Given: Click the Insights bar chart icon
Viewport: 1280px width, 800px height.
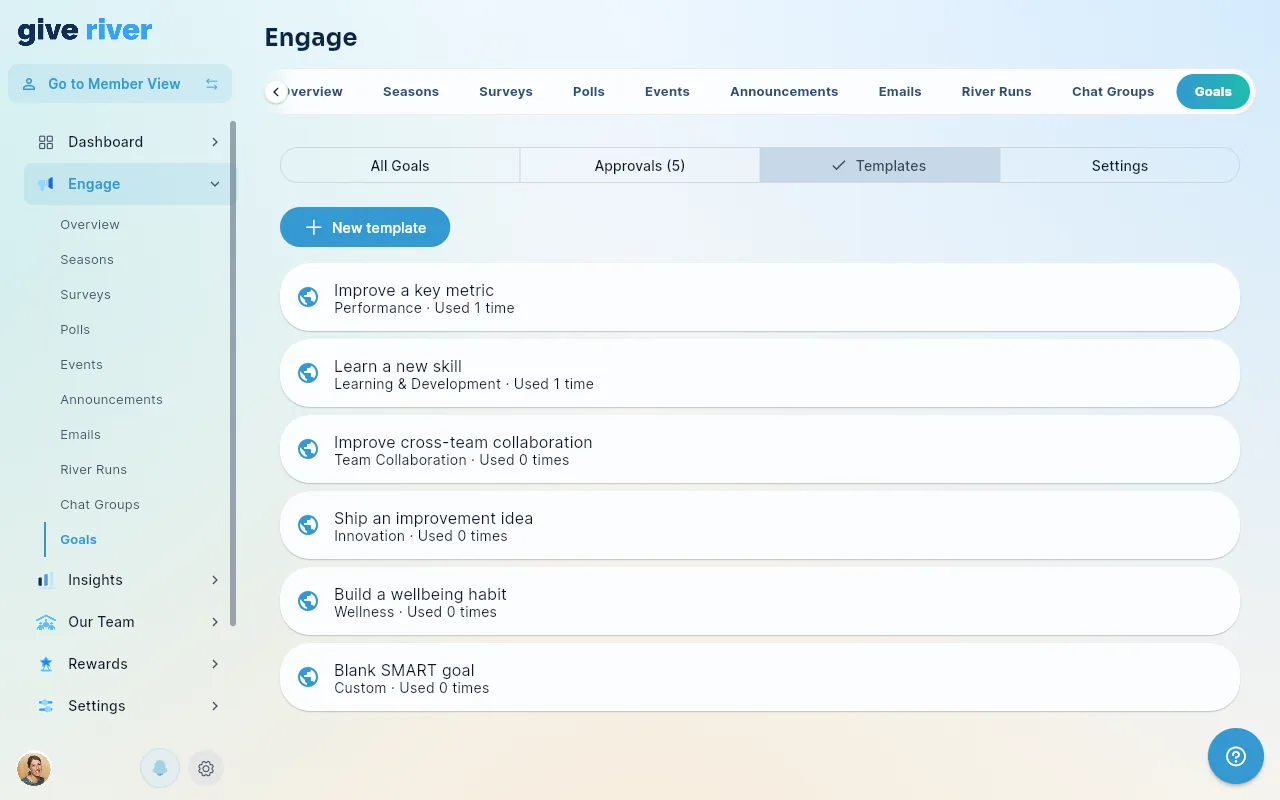Looking at the screenshot, I should (x=46, y=580).
